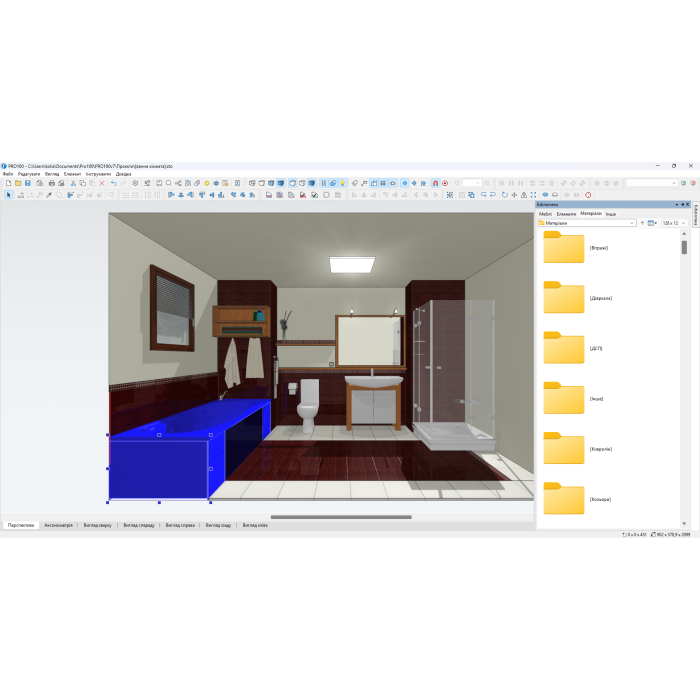Open the Матеріали folder path dropdown
Image resolution: width=700 pixels, height=700 pixels.
[x=586, y=223]
